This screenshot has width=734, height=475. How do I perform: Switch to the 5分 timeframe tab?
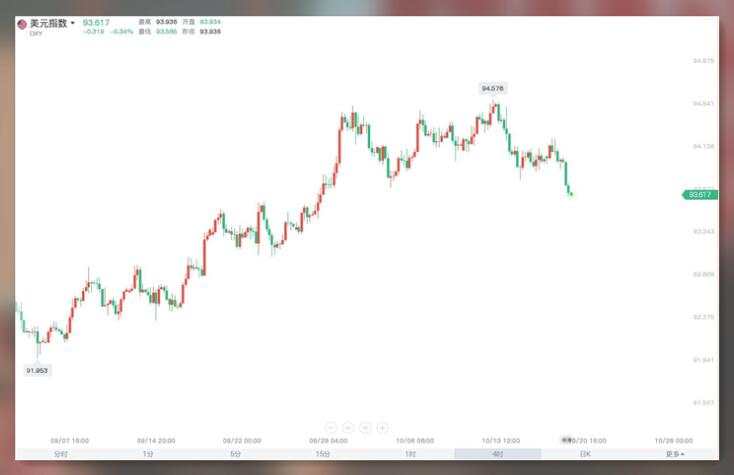pyautogui.click(x=235, y=454)
